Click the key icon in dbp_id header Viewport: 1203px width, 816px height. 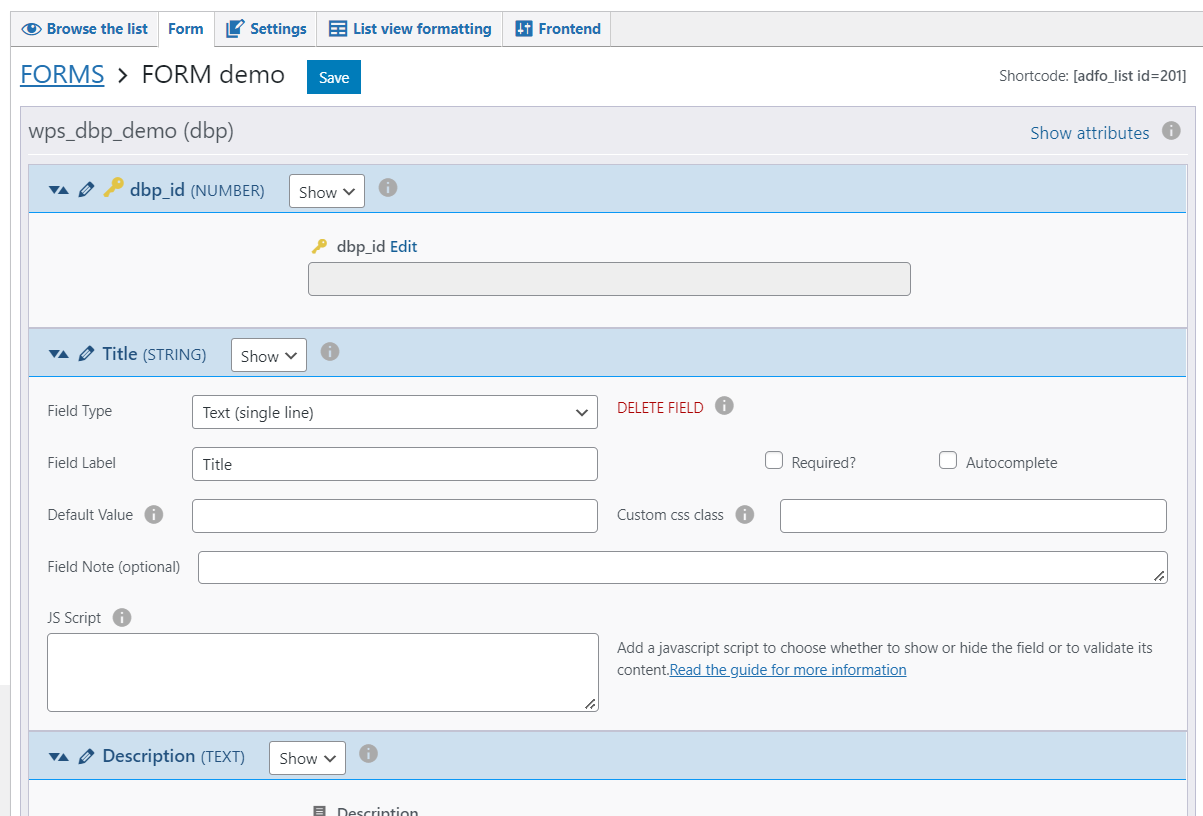tap(113, 187)
